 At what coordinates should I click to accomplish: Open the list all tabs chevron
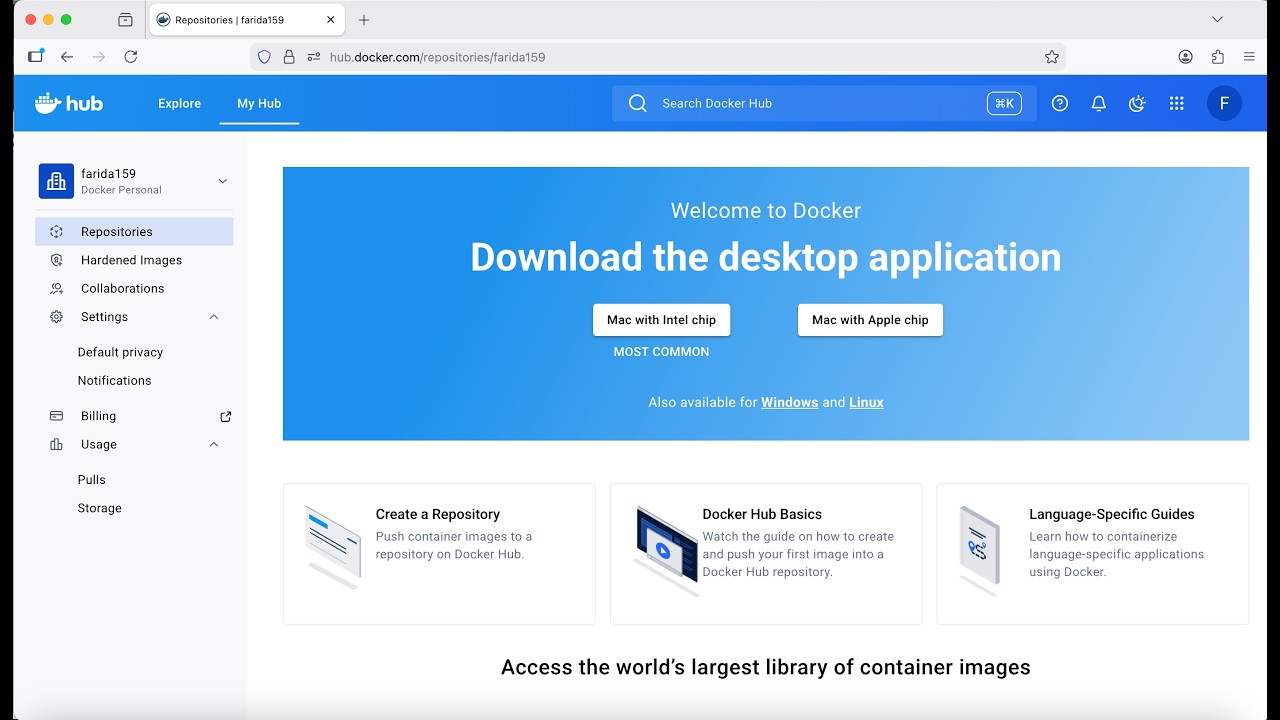pos(1217,20)
